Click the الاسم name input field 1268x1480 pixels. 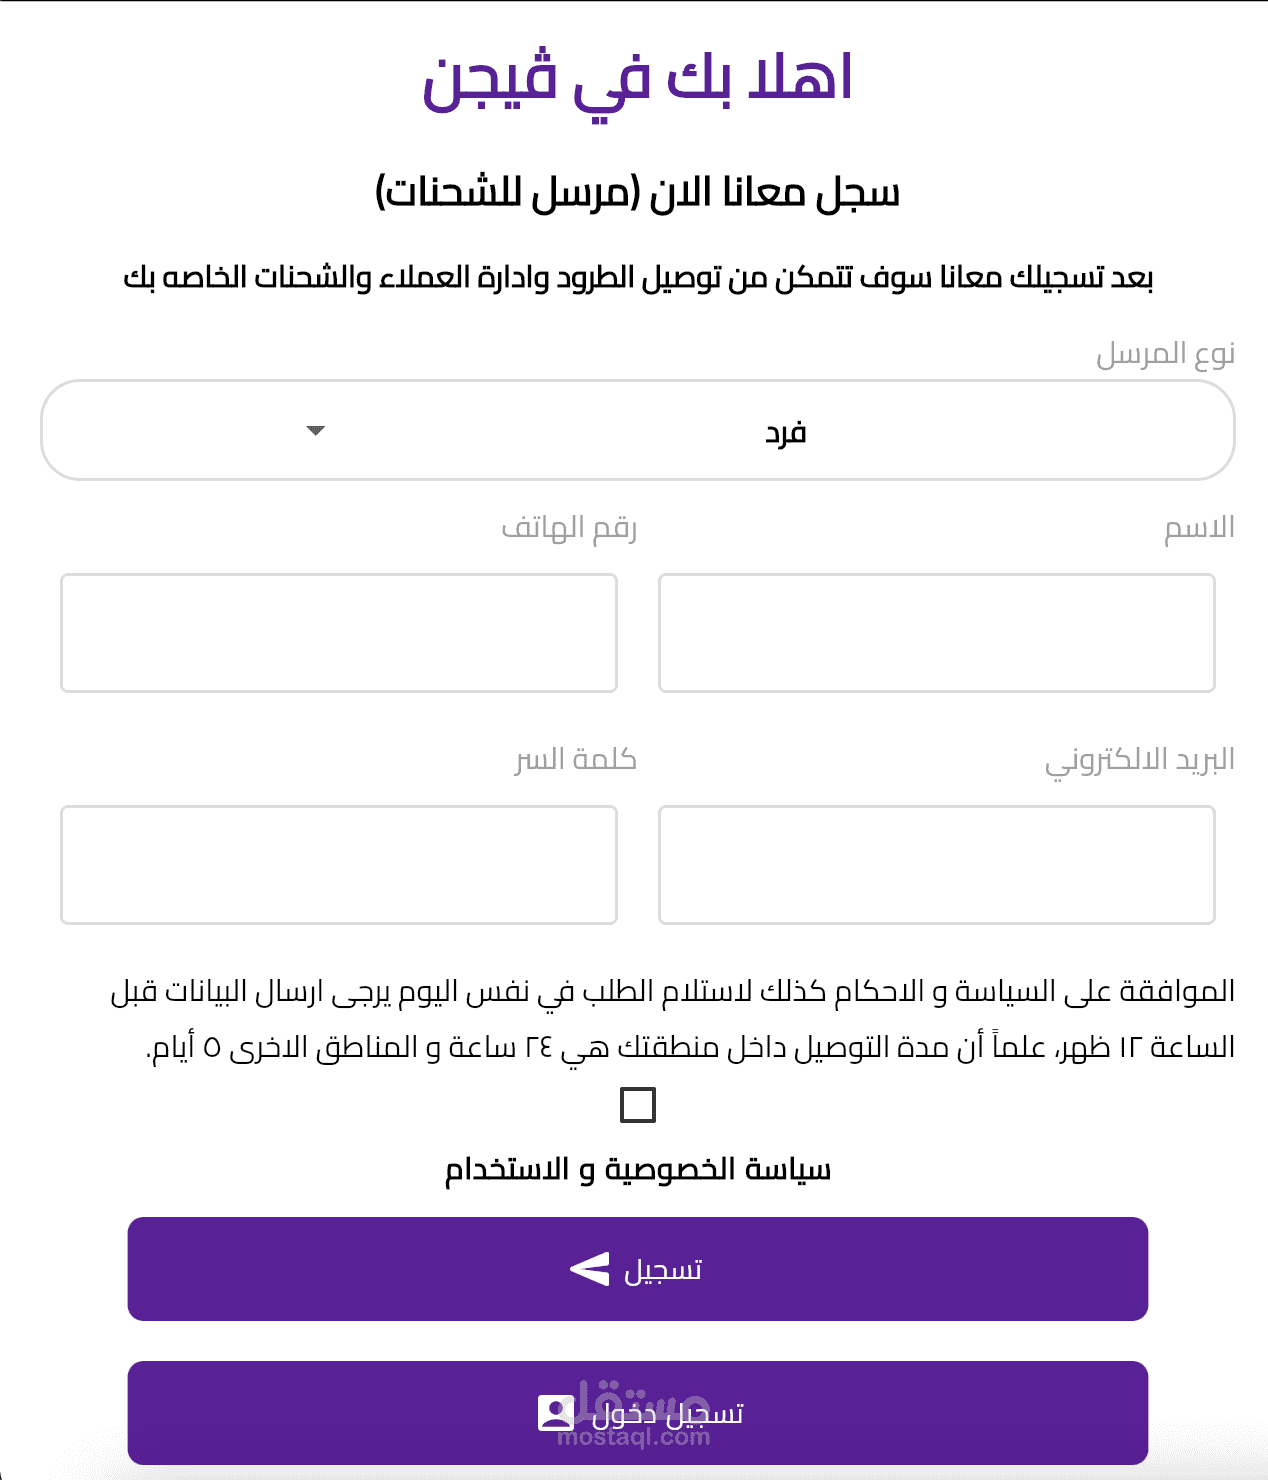(936, 633)
